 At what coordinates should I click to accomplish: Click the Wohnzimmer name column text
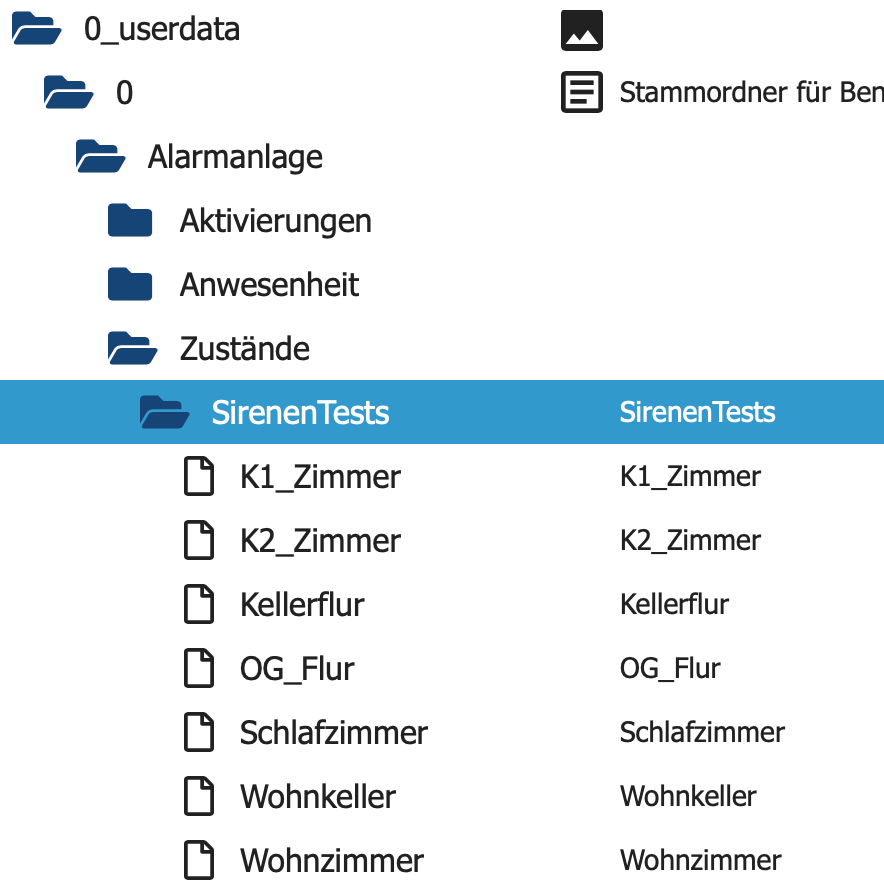tap(700, 860)
